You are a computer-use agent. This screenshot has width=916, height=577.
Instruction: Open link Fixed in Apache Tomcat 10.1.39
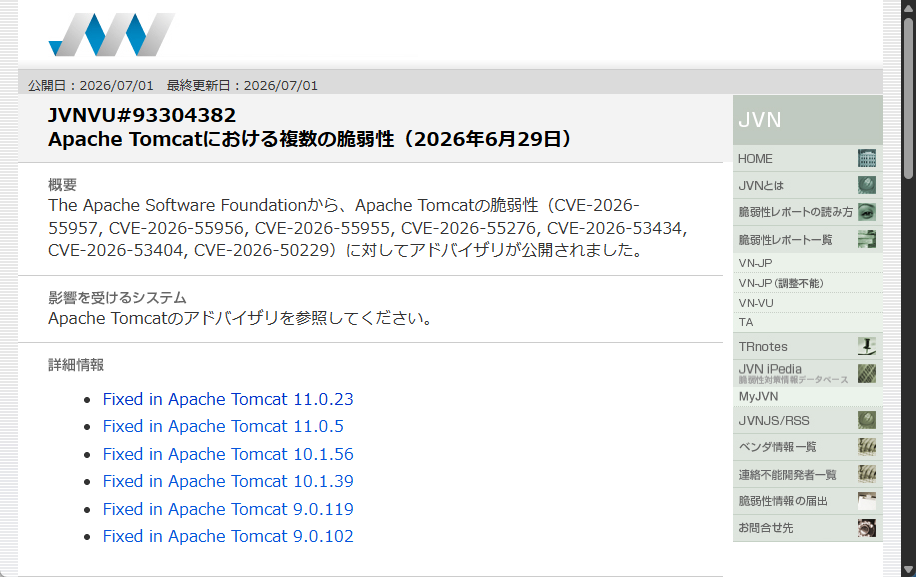[x=228, y=481]
